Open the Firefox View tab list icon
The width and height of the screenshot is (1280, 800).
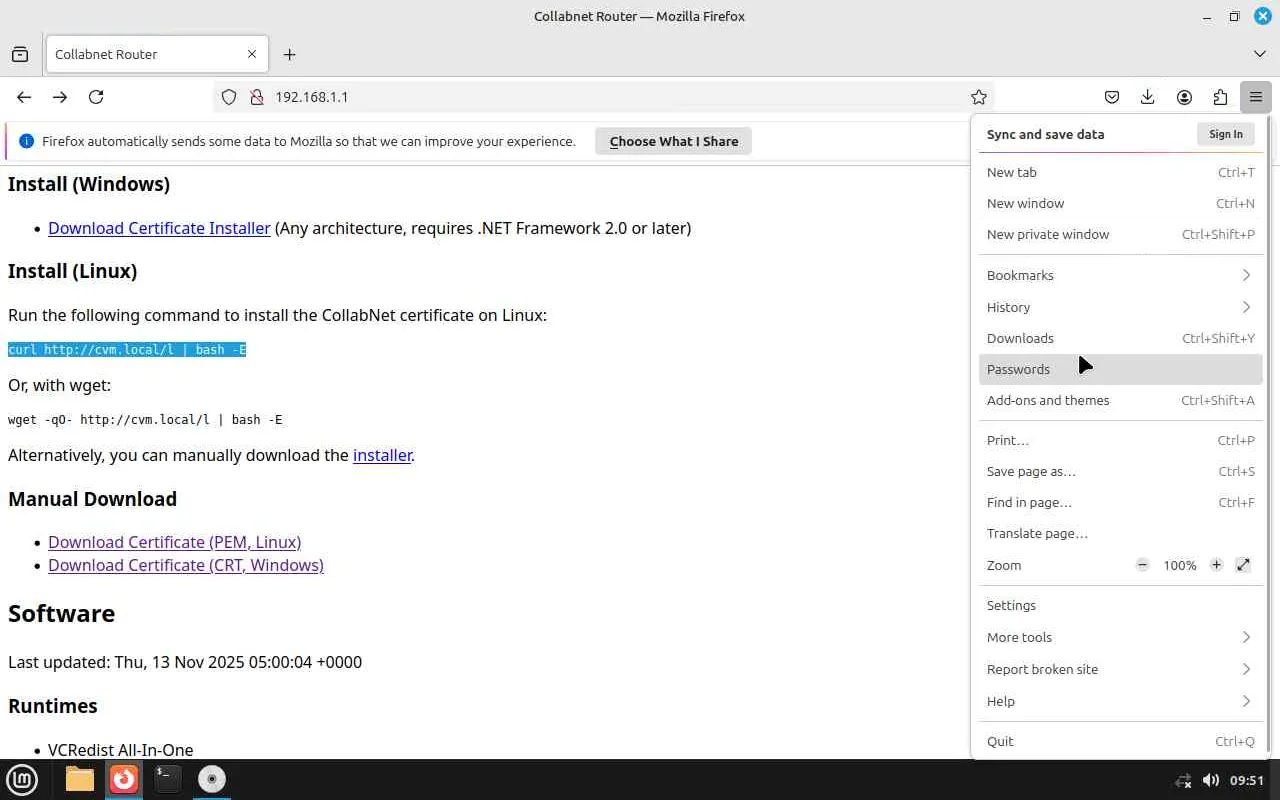click(20, 54)
